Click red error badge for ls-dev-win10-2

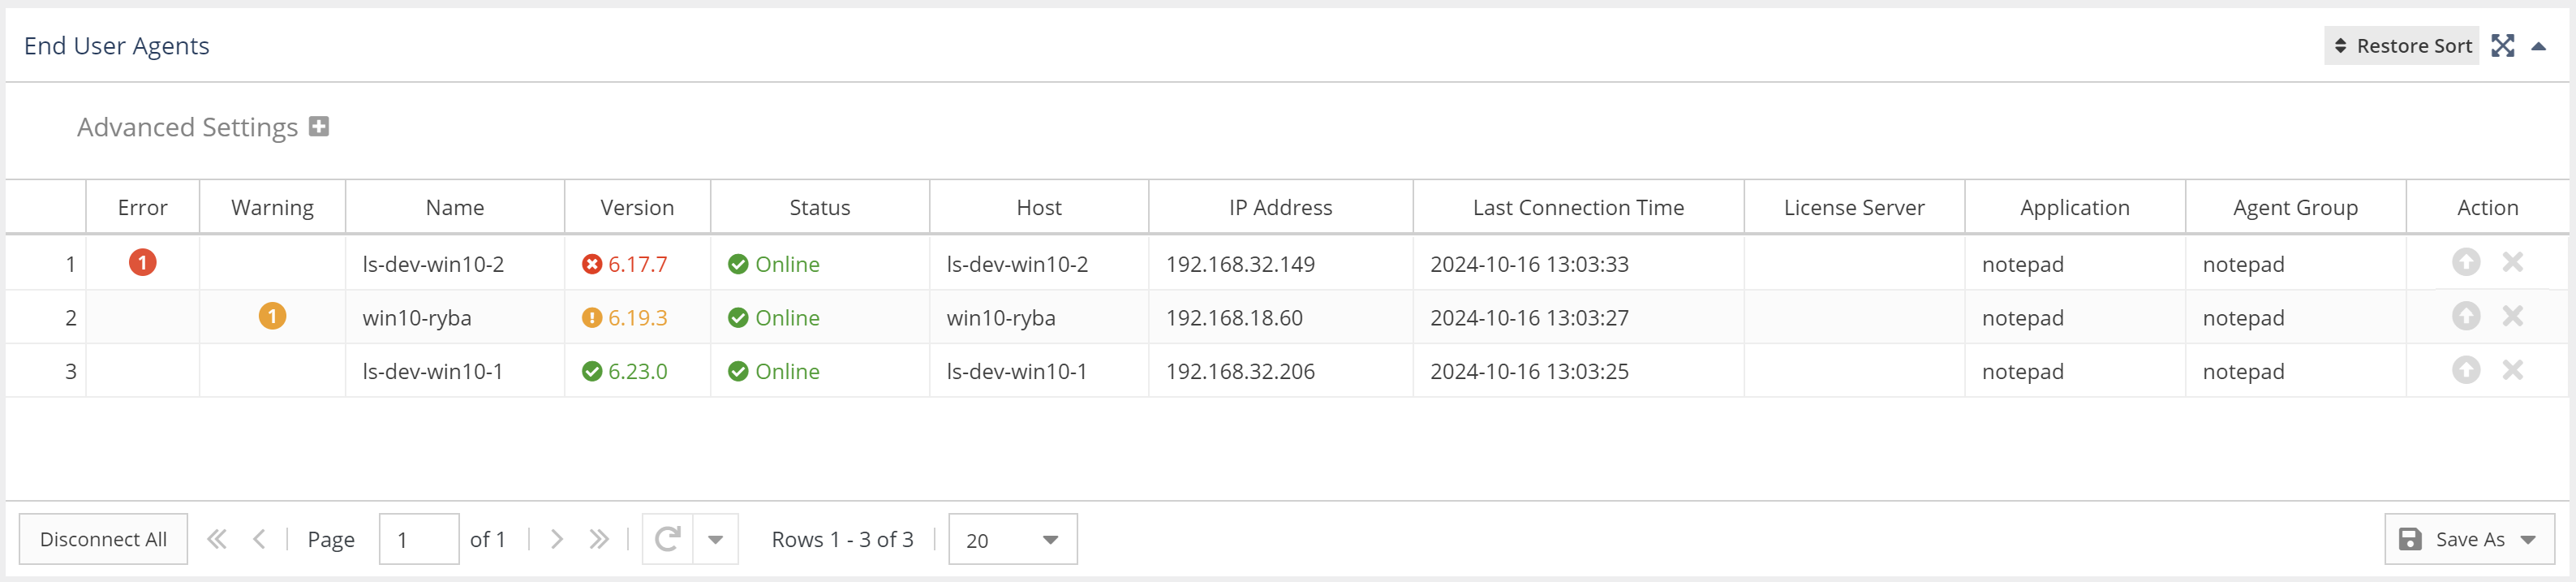pos(142,262)
